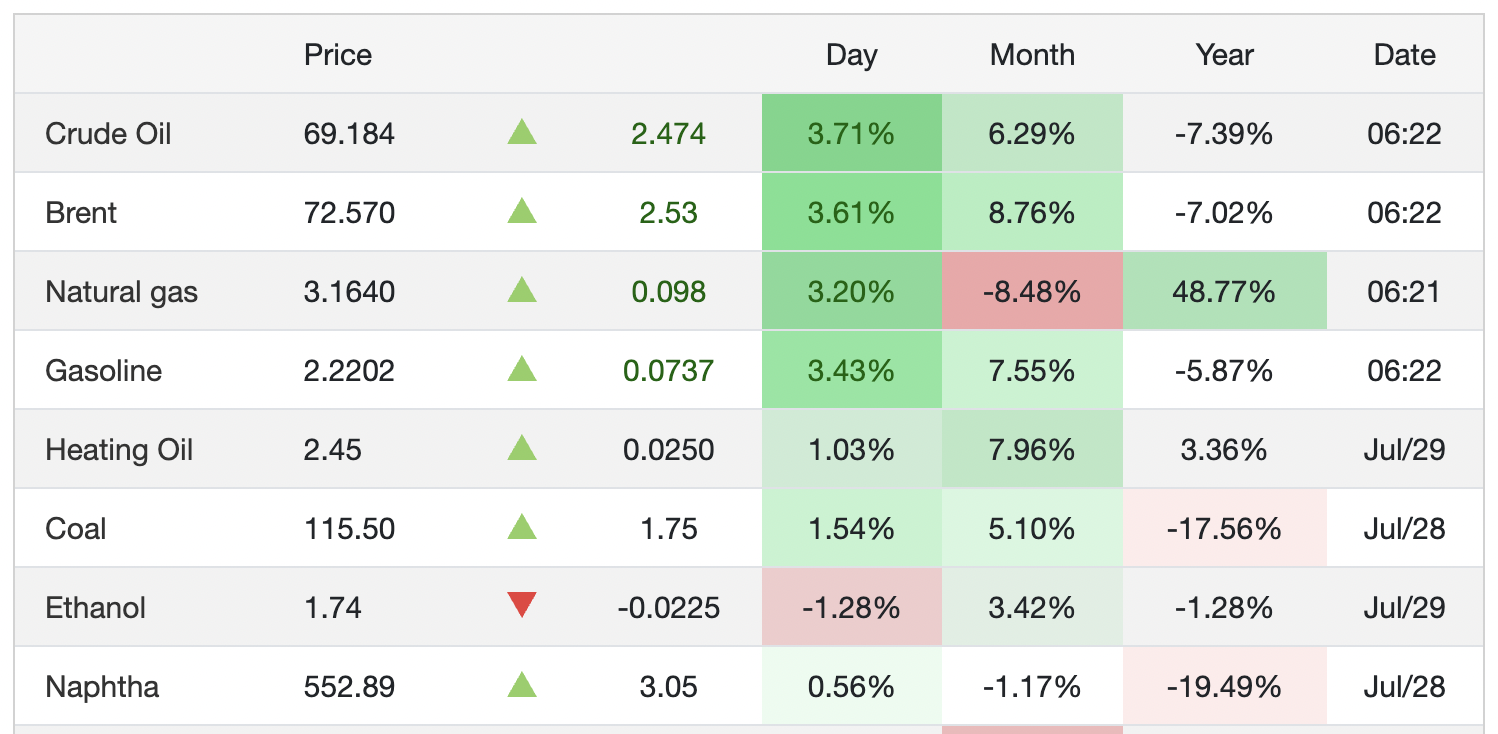This screenshot has height=734, width=1498.
Task: Click the Day column header
Action: (x=852, y=55)
